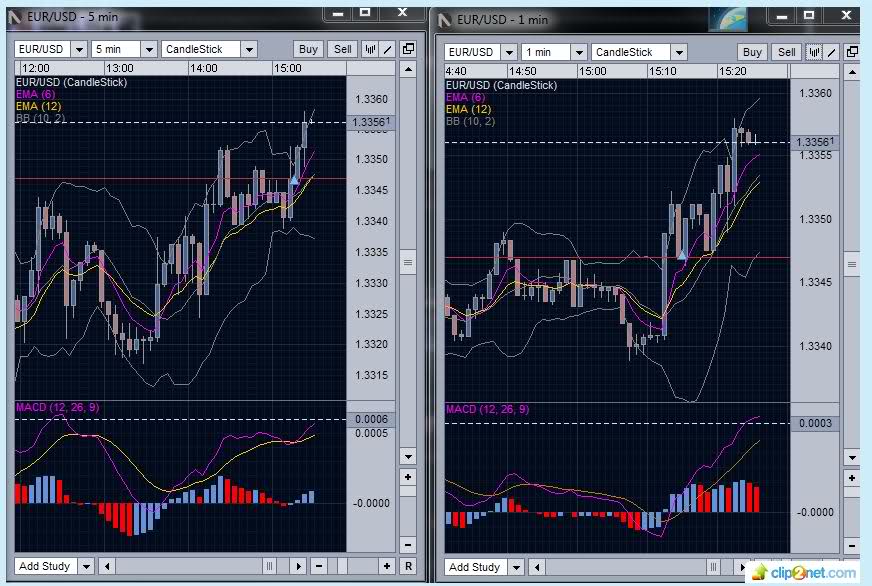This screenshot has width=872, height=586.
Task: Click blue trade marker triangle, 5 min chart
Action: [294, 180]
